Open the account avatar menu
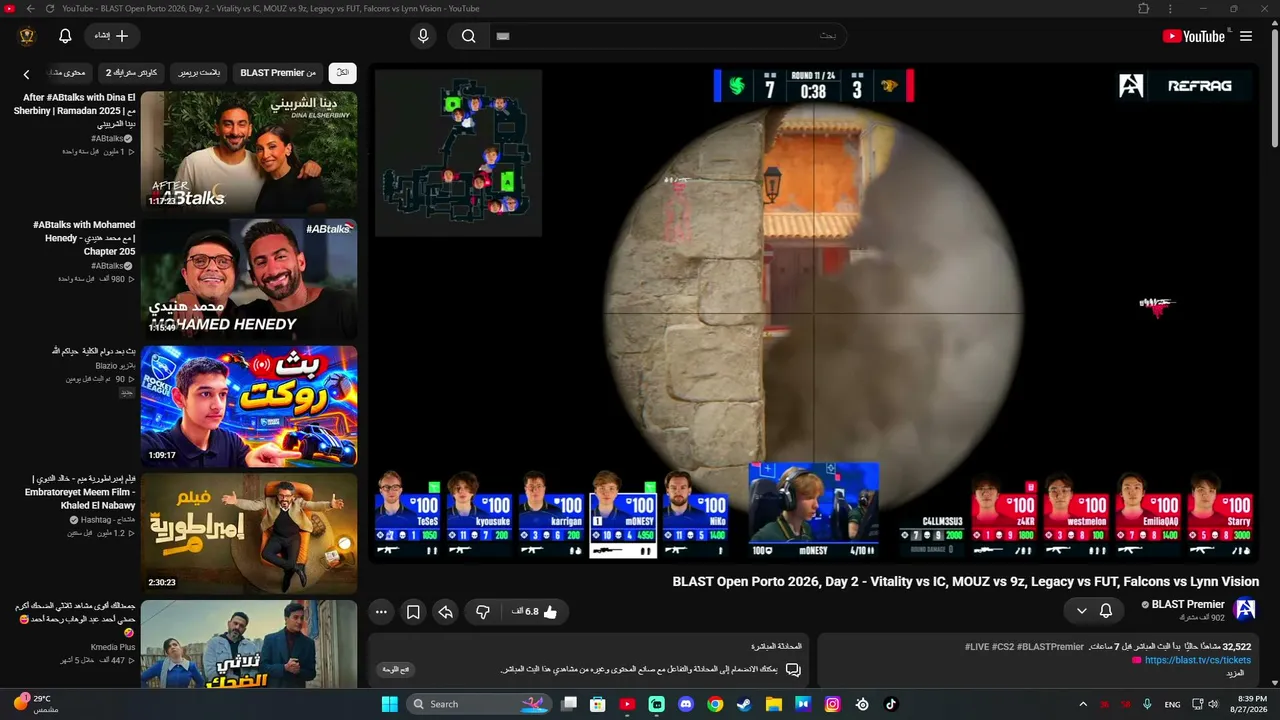1280x720 pixels. [27, 36]
